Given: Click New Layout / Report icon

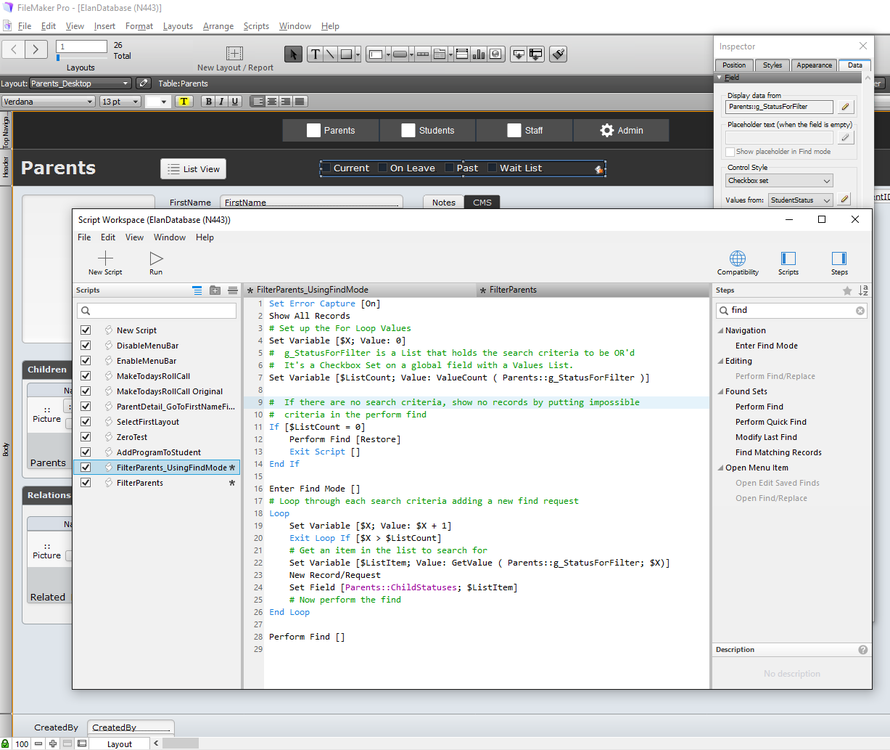Looking at the screenshot, I should pyautogui.click(x=234, y=53).
